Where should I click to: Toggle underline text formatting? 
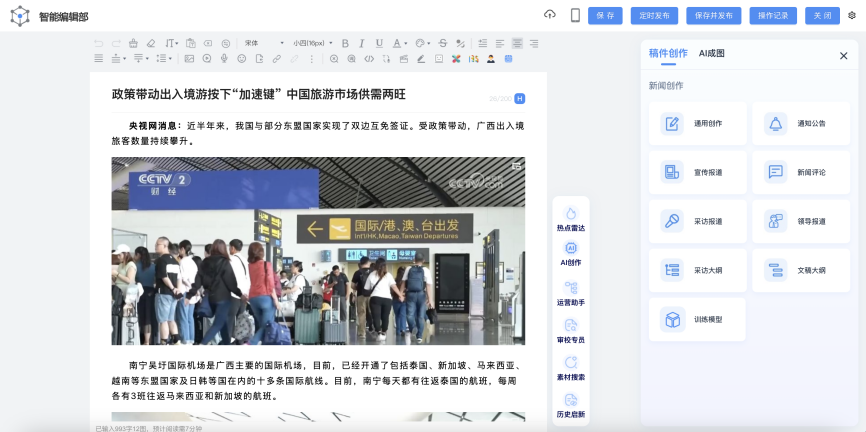click(x=379, y=43)
